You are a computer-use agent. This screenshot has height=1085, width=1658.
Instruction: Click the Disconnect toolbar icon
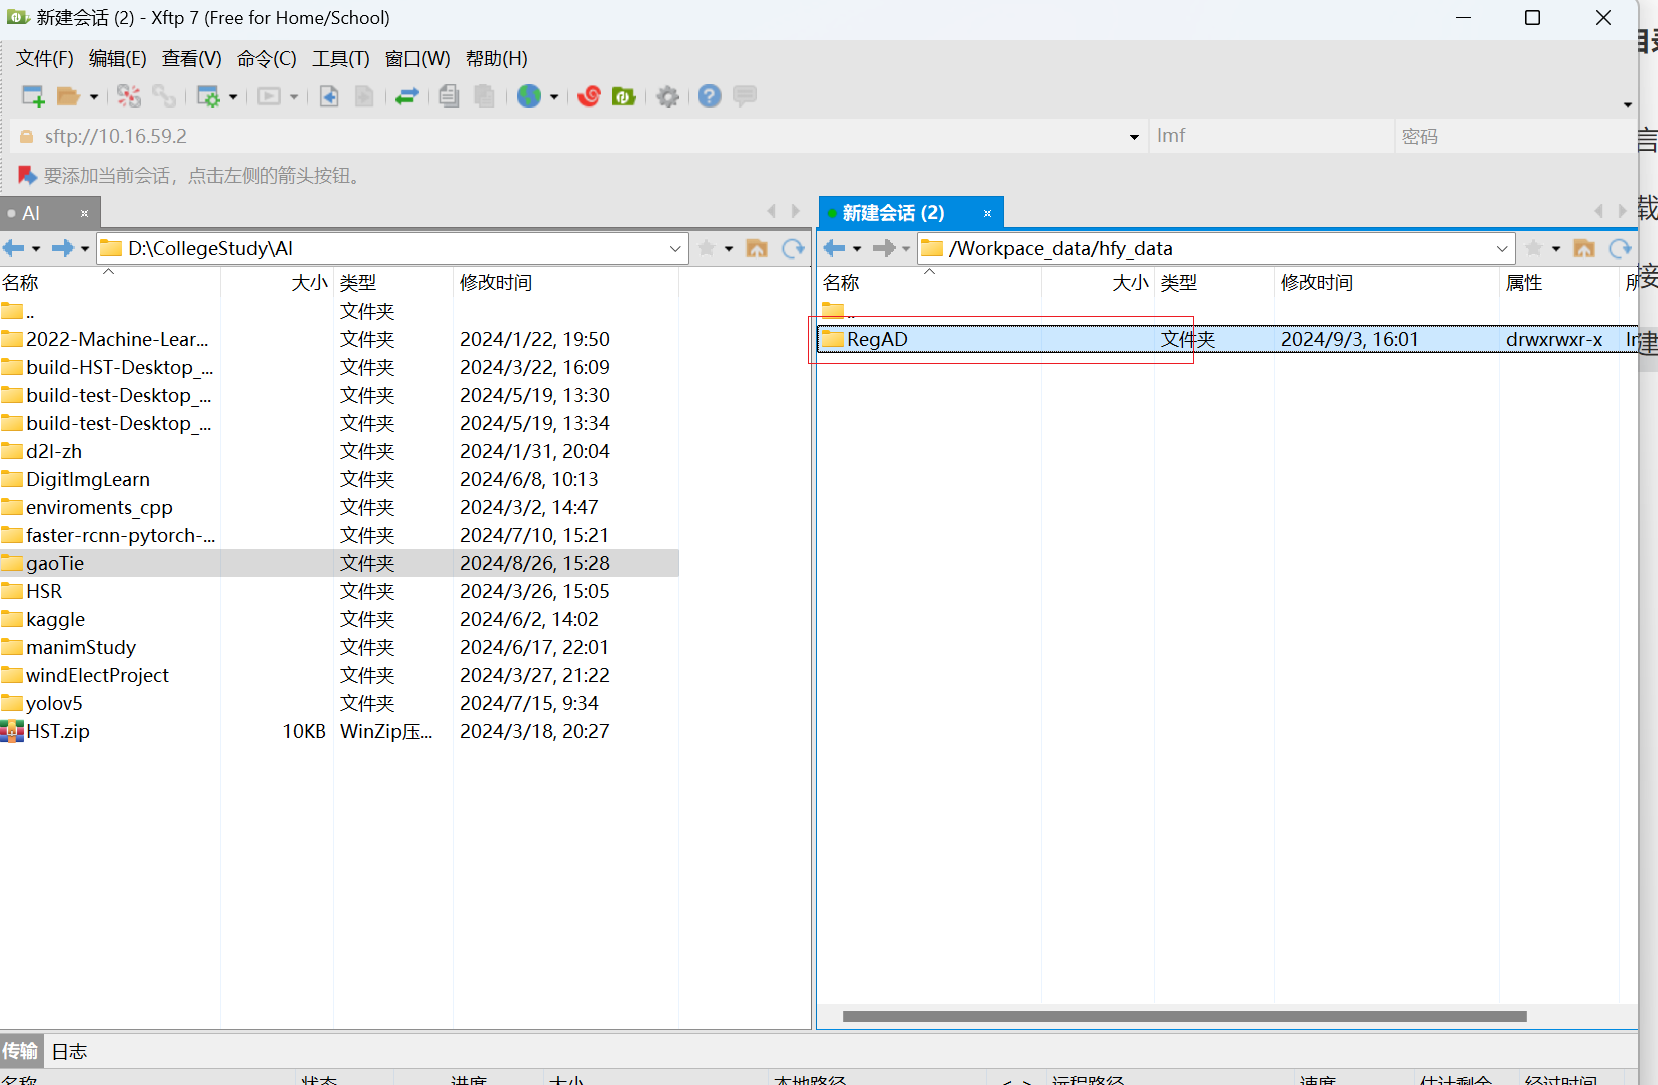click(129, 96)
